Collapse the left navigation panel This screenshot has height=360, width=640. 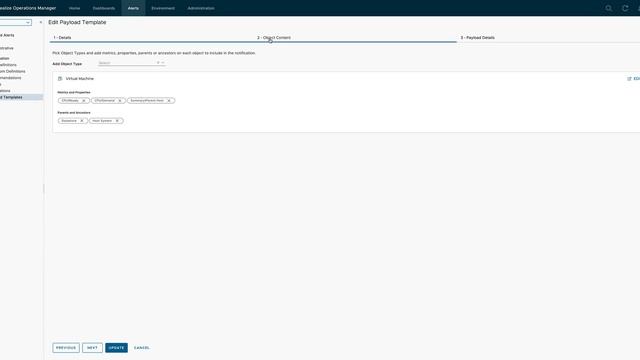pyautogui.click(x=40, y=22)
